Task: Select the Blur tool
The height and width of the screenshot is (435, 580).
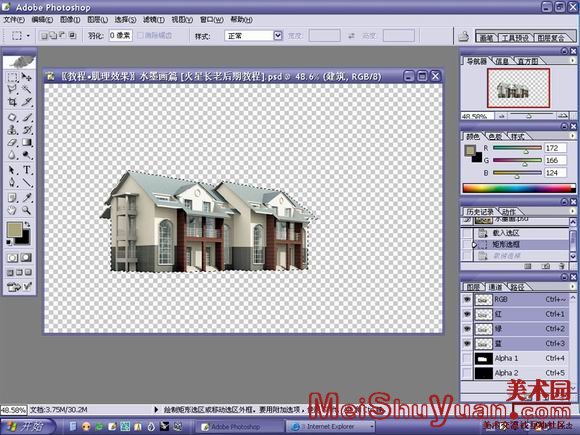Action: click(12, 155)
